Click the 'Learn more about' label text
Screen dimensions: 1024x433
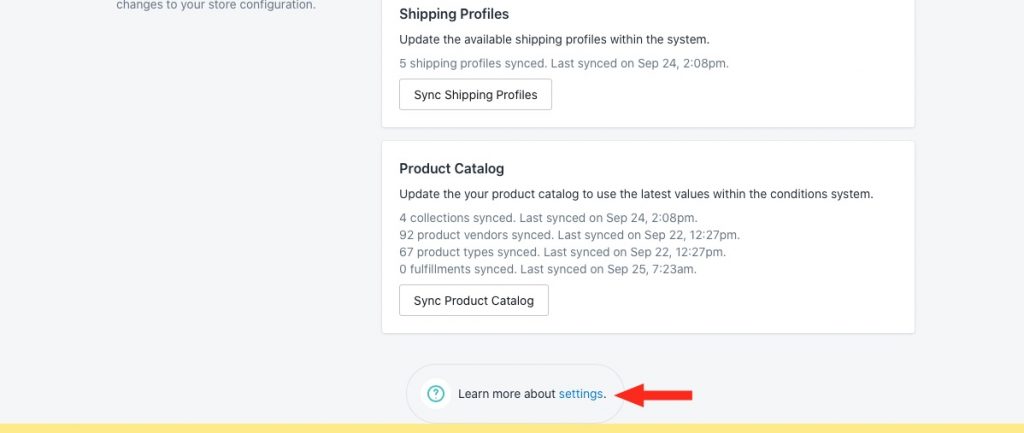pos(507,394)
